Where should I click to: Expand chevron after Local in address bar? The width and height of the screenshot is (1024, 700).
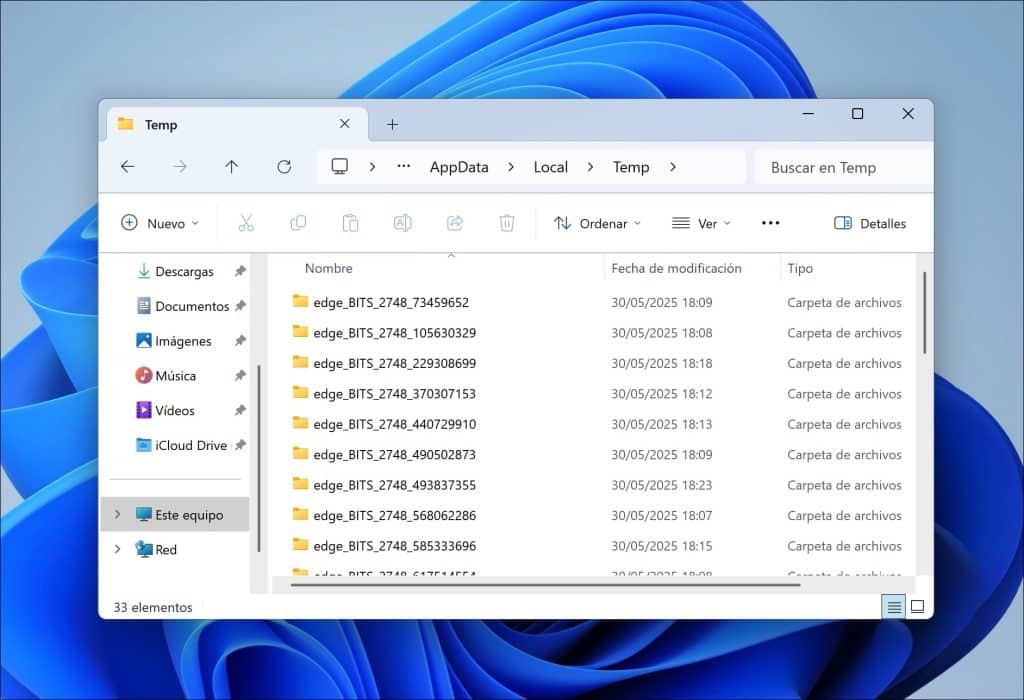pos(590,167)
